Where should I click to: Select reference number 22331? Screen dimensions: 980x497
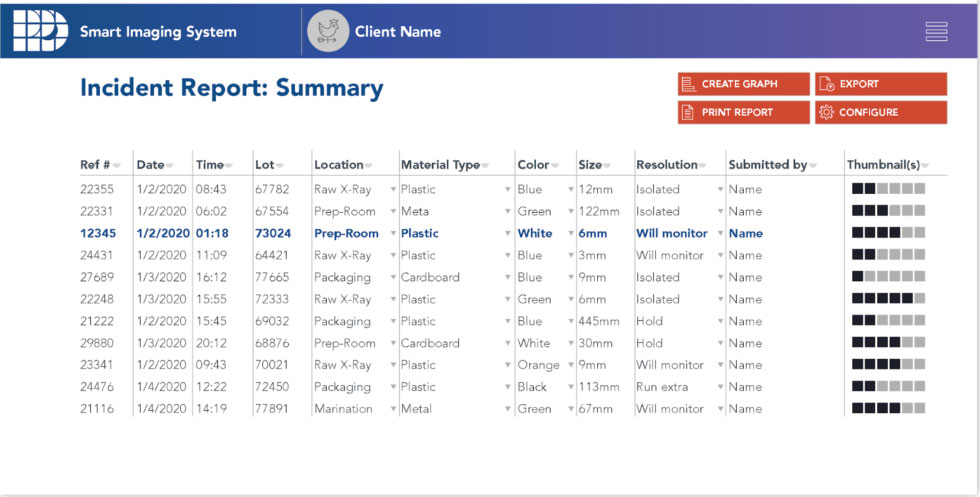(x=97, y=211)
